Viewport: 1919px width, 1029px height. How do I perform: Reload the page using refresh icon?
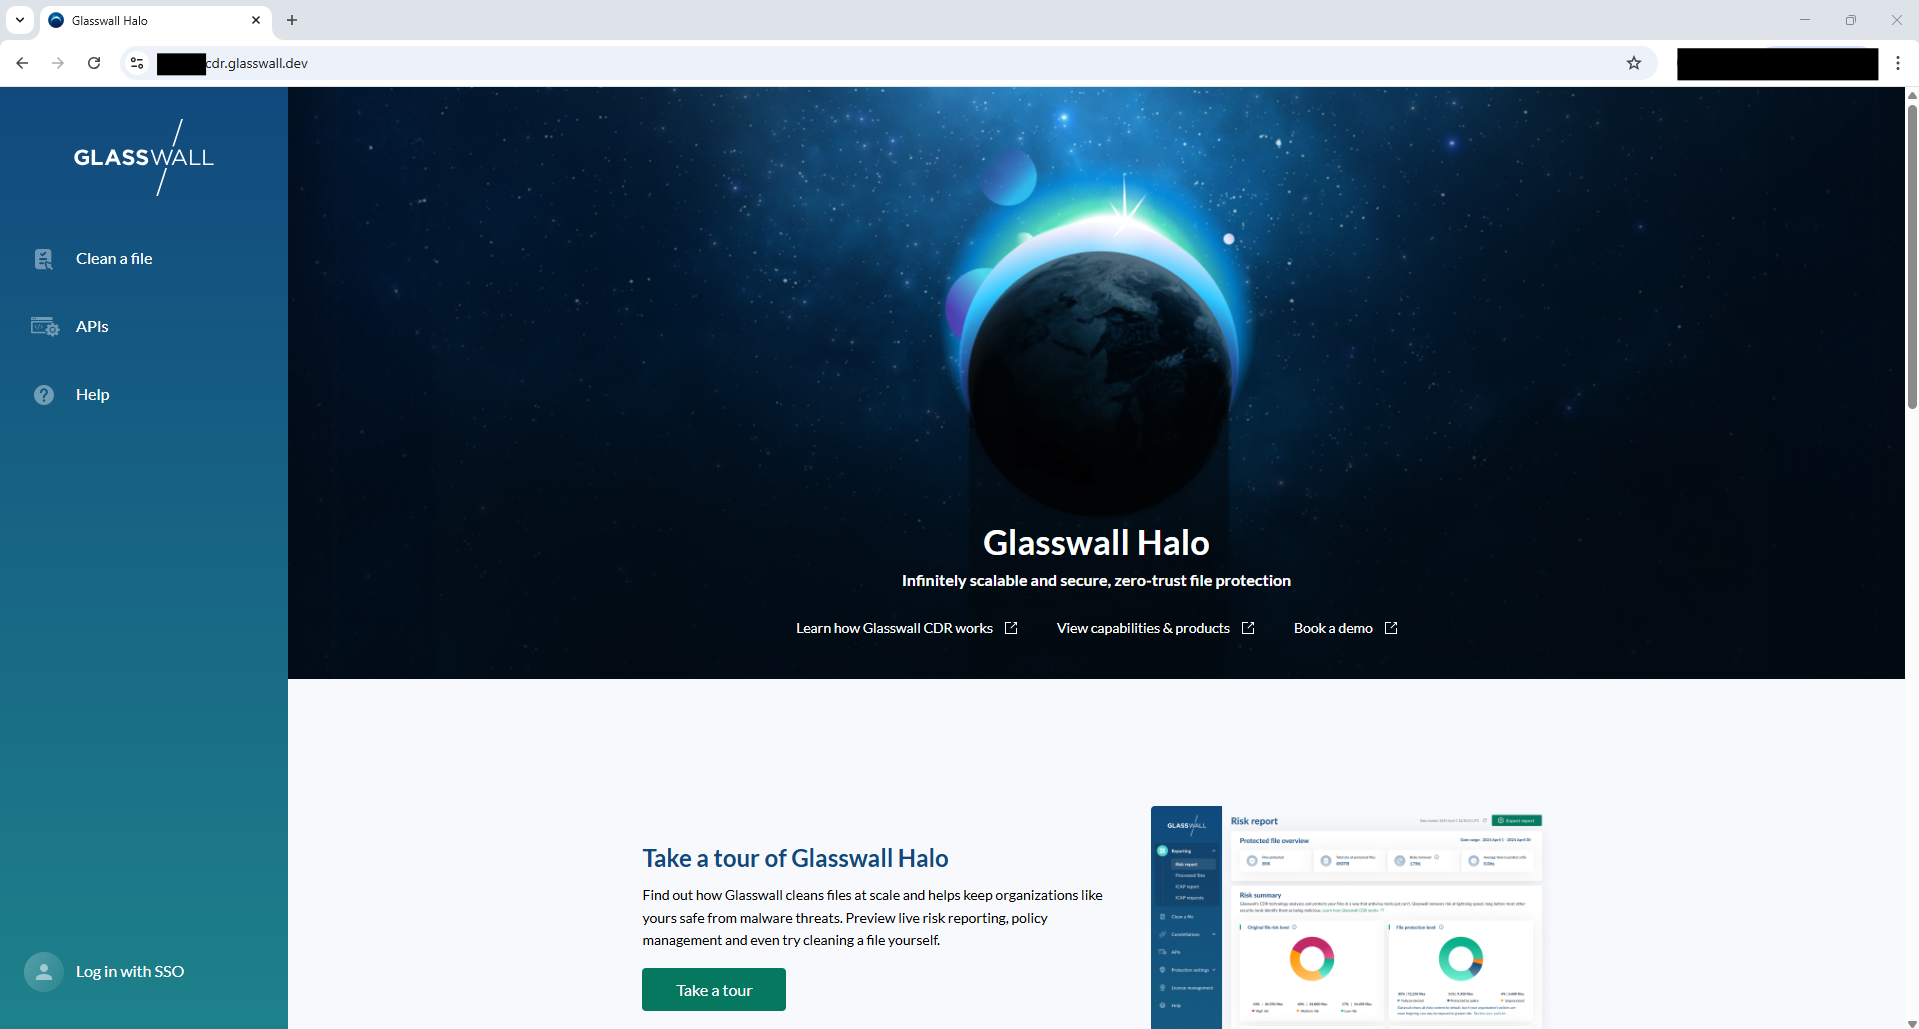pyautogui.click(x=94, y=63)
